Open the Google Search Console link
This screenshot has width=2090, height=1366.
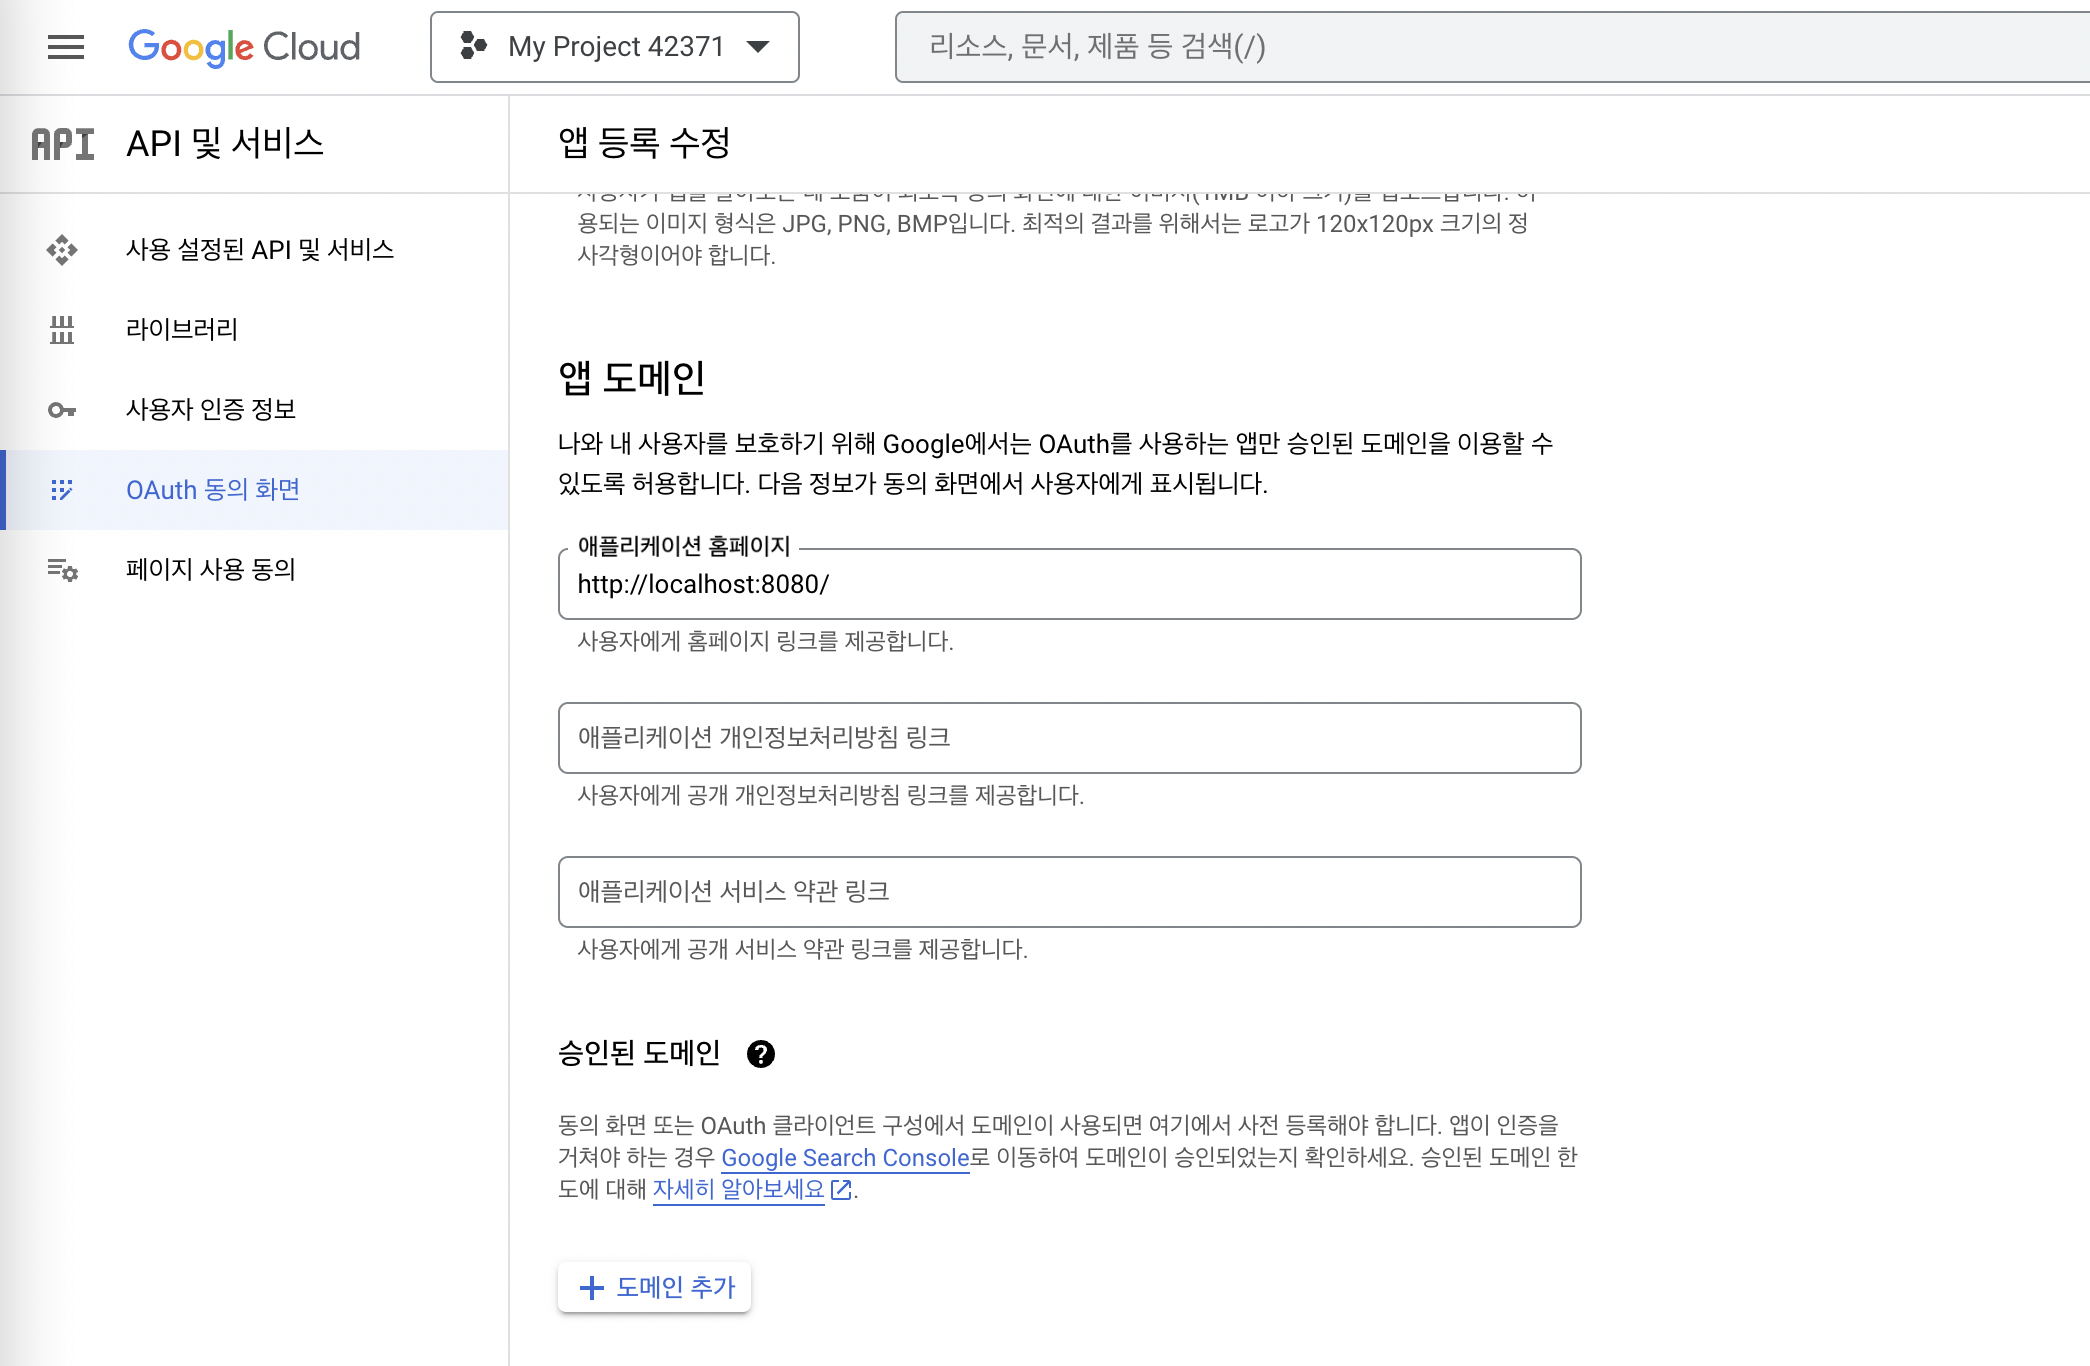click(845, 1158)
